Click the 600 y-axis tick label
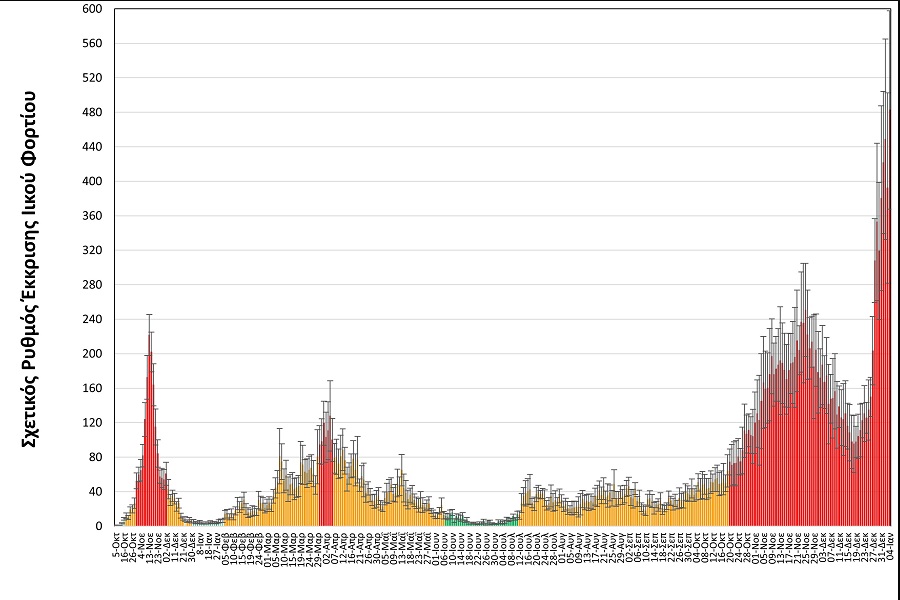Image resolution: width=900 pixels, height=600 pixels. tap(92, 9)
